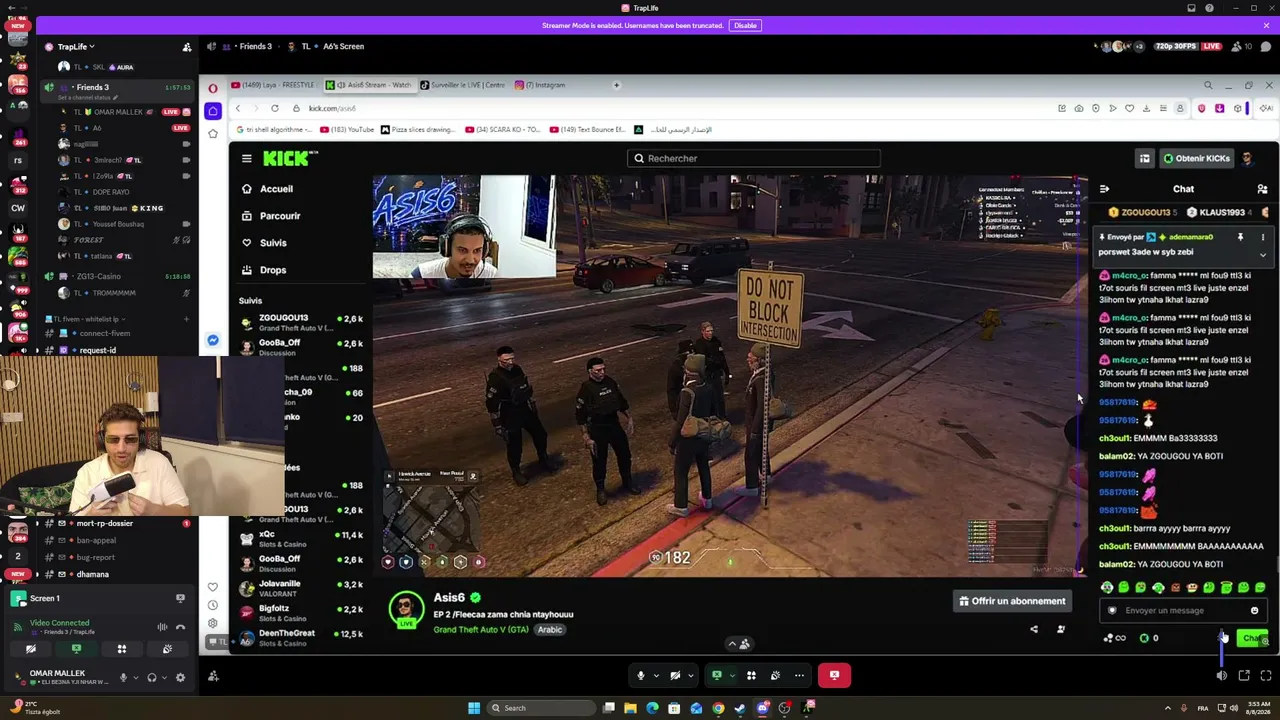Toggle camera in Discord voice panel
Viewport: 1280px width, 720px height.
pos(30,649)
